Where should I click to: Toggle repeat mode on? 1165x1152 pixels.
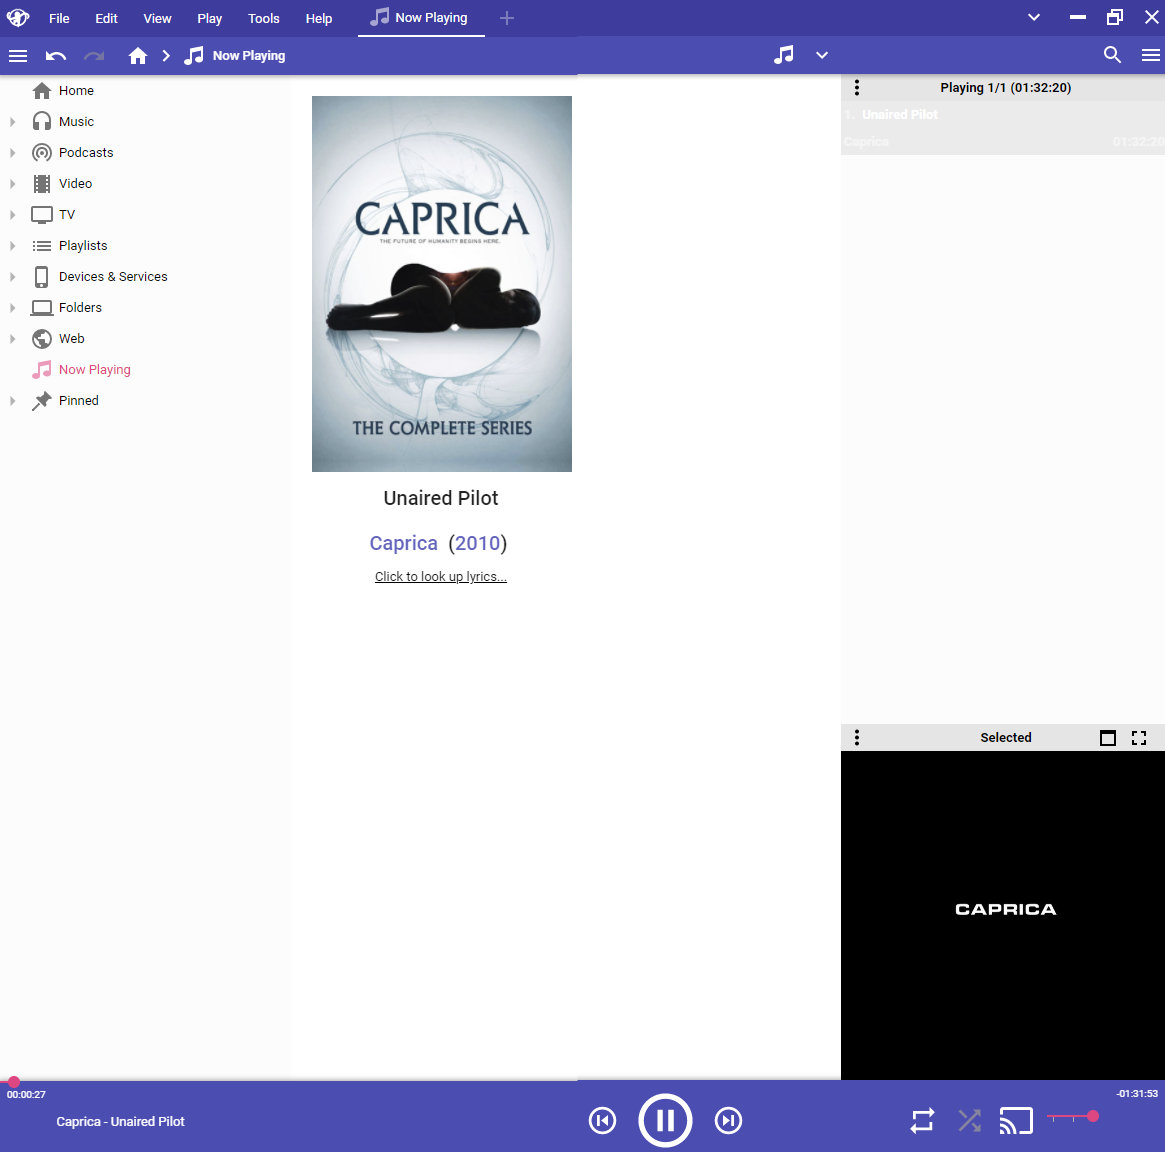[x=922, y=1121]
